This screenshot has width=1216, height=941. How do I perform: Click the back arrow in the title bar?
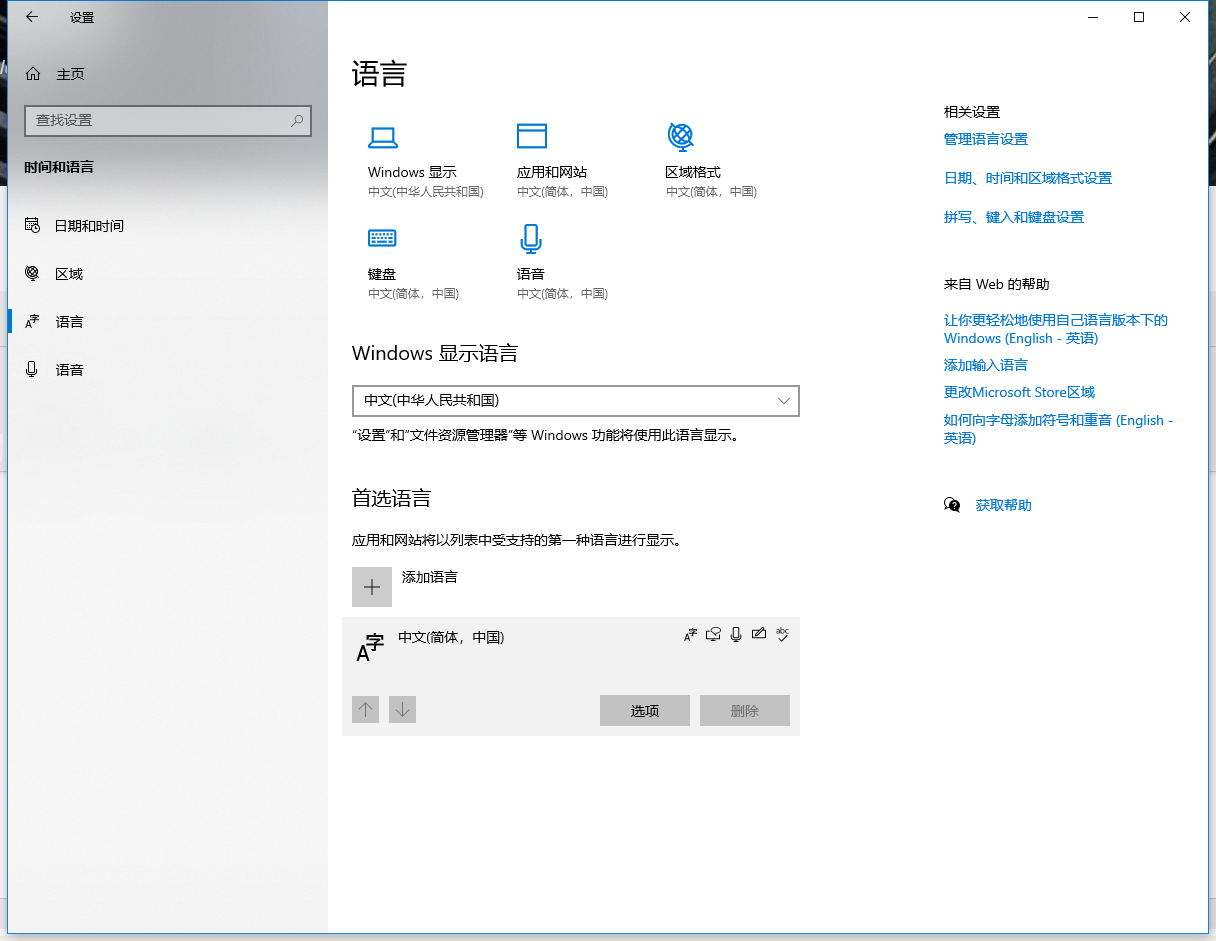click(x=32, y=17)
